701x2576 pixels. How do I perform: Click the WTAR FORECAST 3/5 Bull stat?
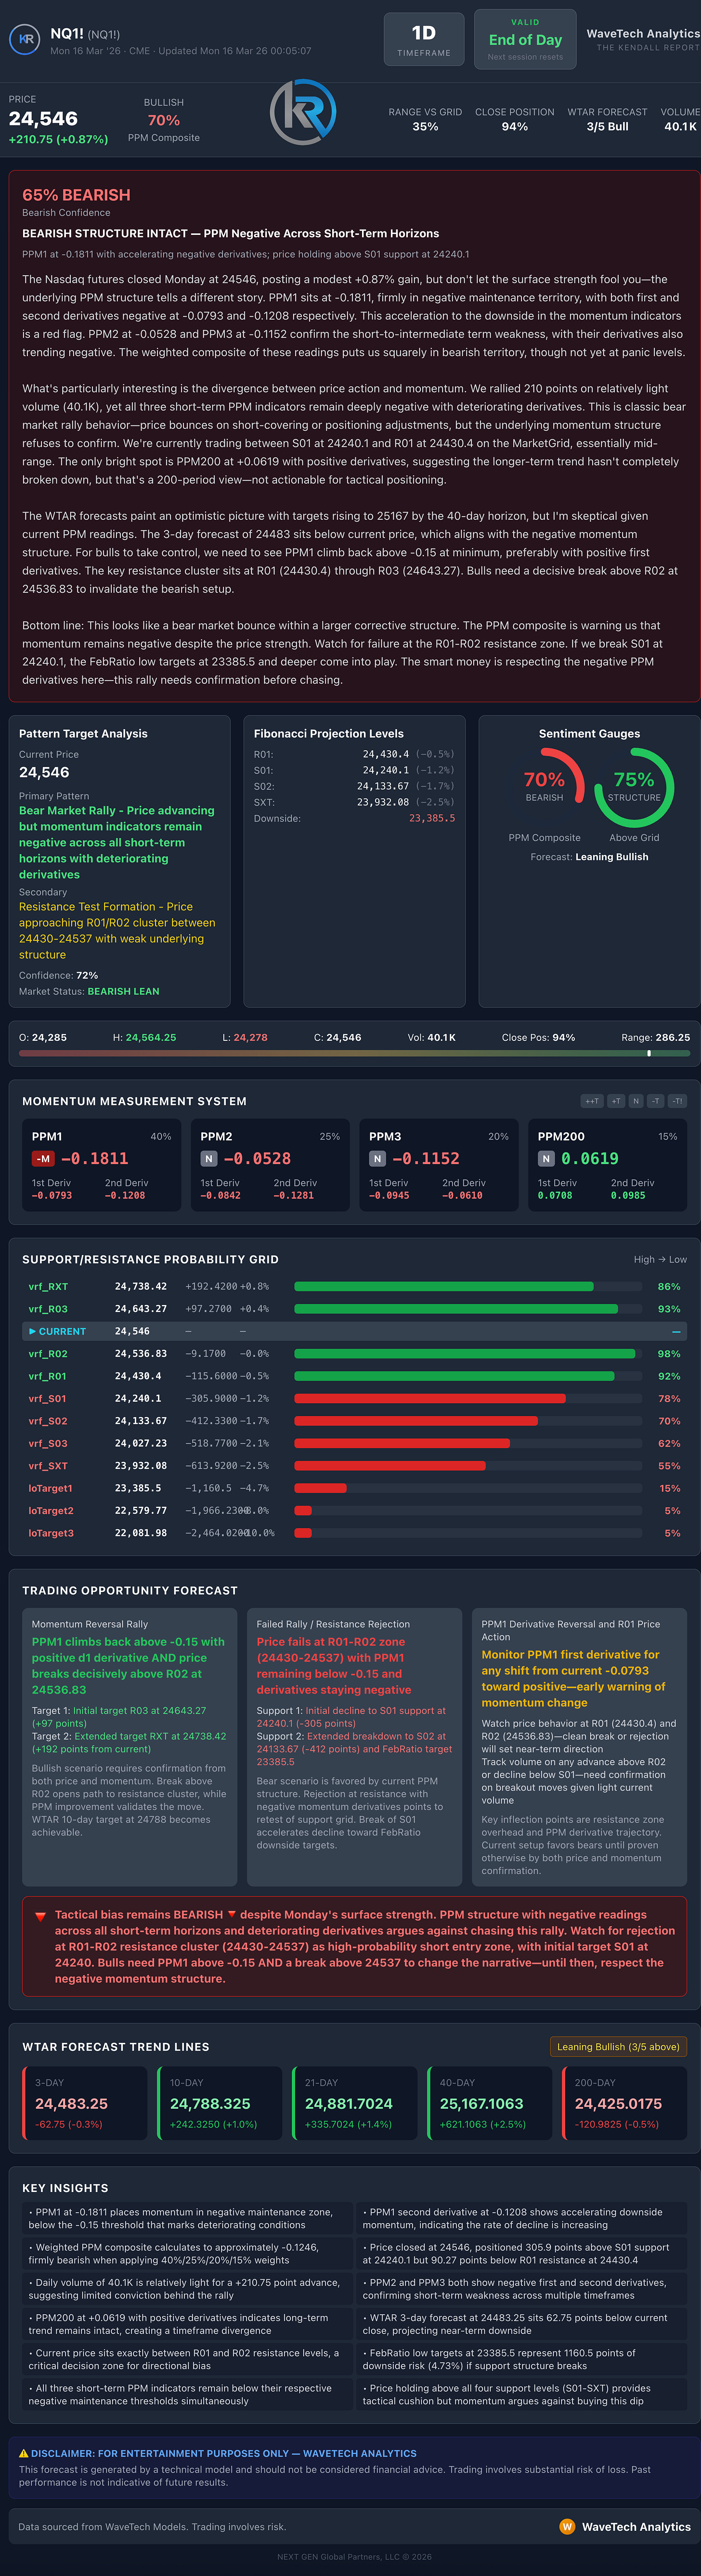(x=607, y=120)
